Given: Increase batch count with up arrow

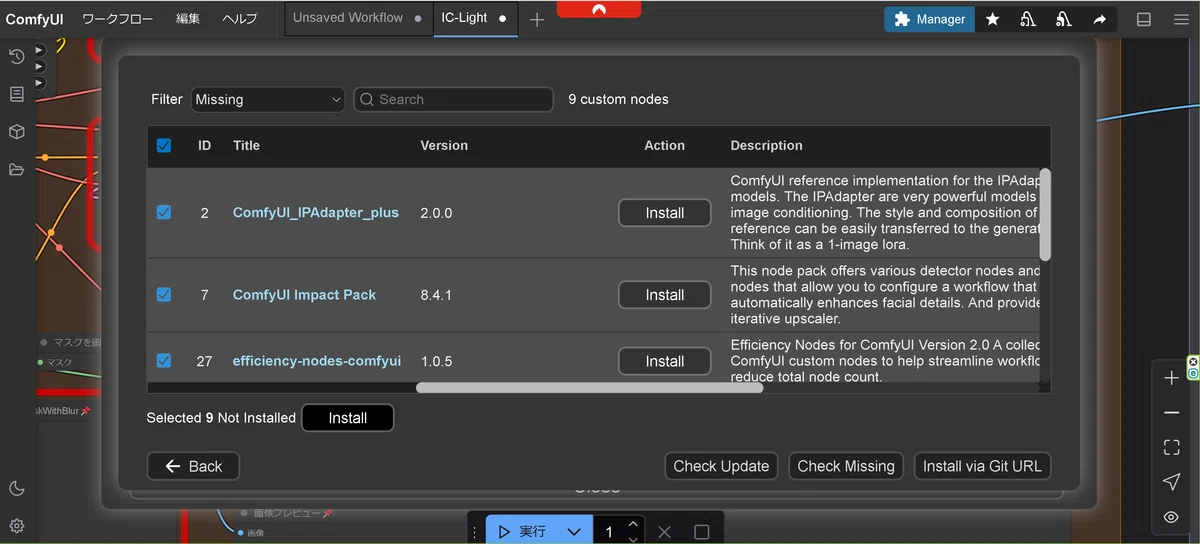Looking at the screenshot, I should (633, 524).
